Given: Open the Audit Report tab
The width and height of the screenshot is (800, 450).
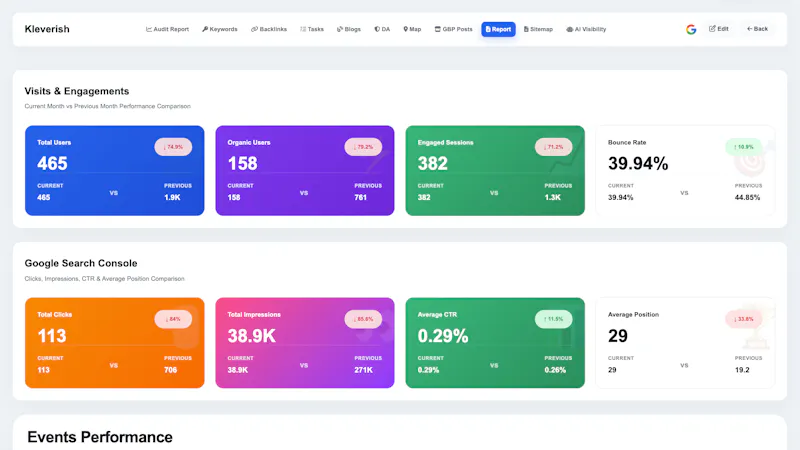Looking at the screenshot, I should click(x=167, y=29).
